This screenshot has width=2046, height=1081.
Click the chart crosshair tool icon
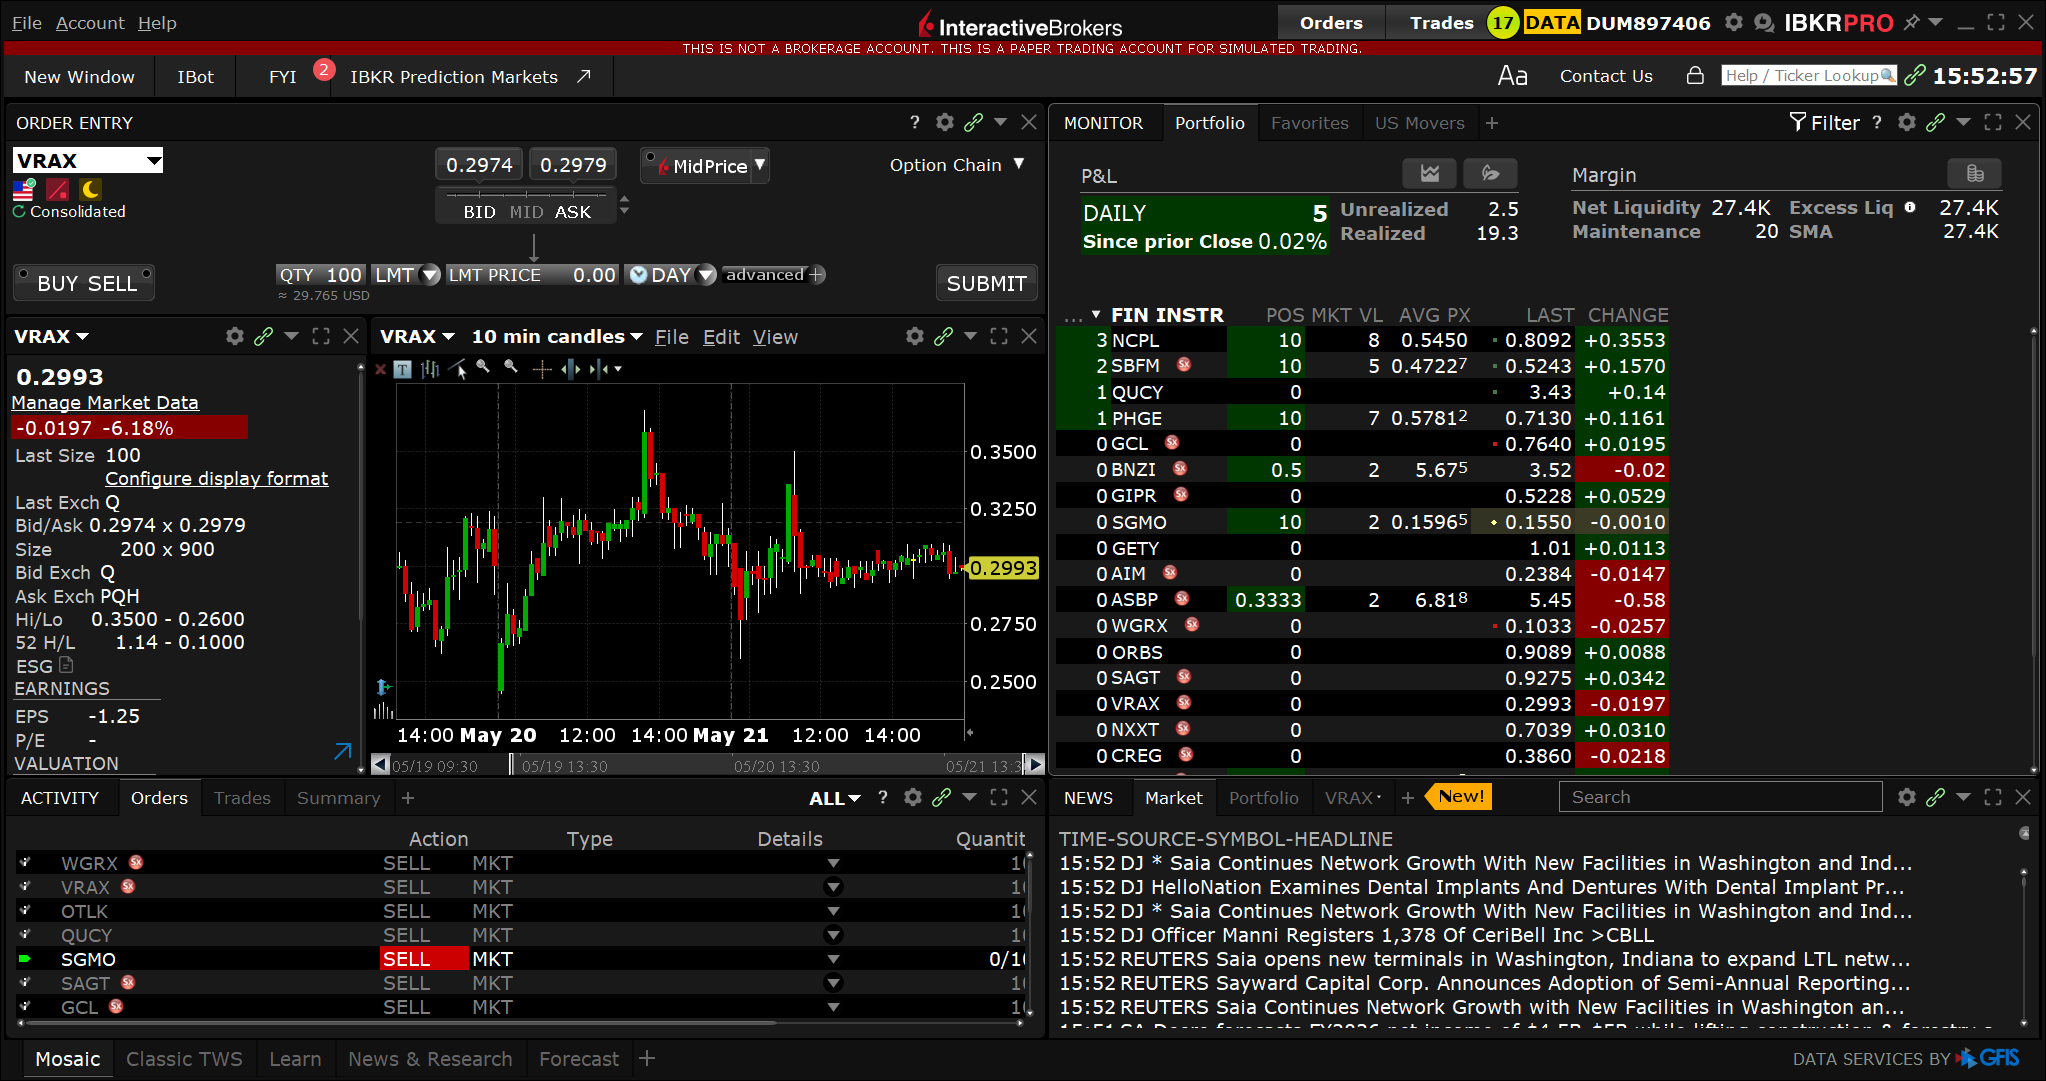pos(542,369)
